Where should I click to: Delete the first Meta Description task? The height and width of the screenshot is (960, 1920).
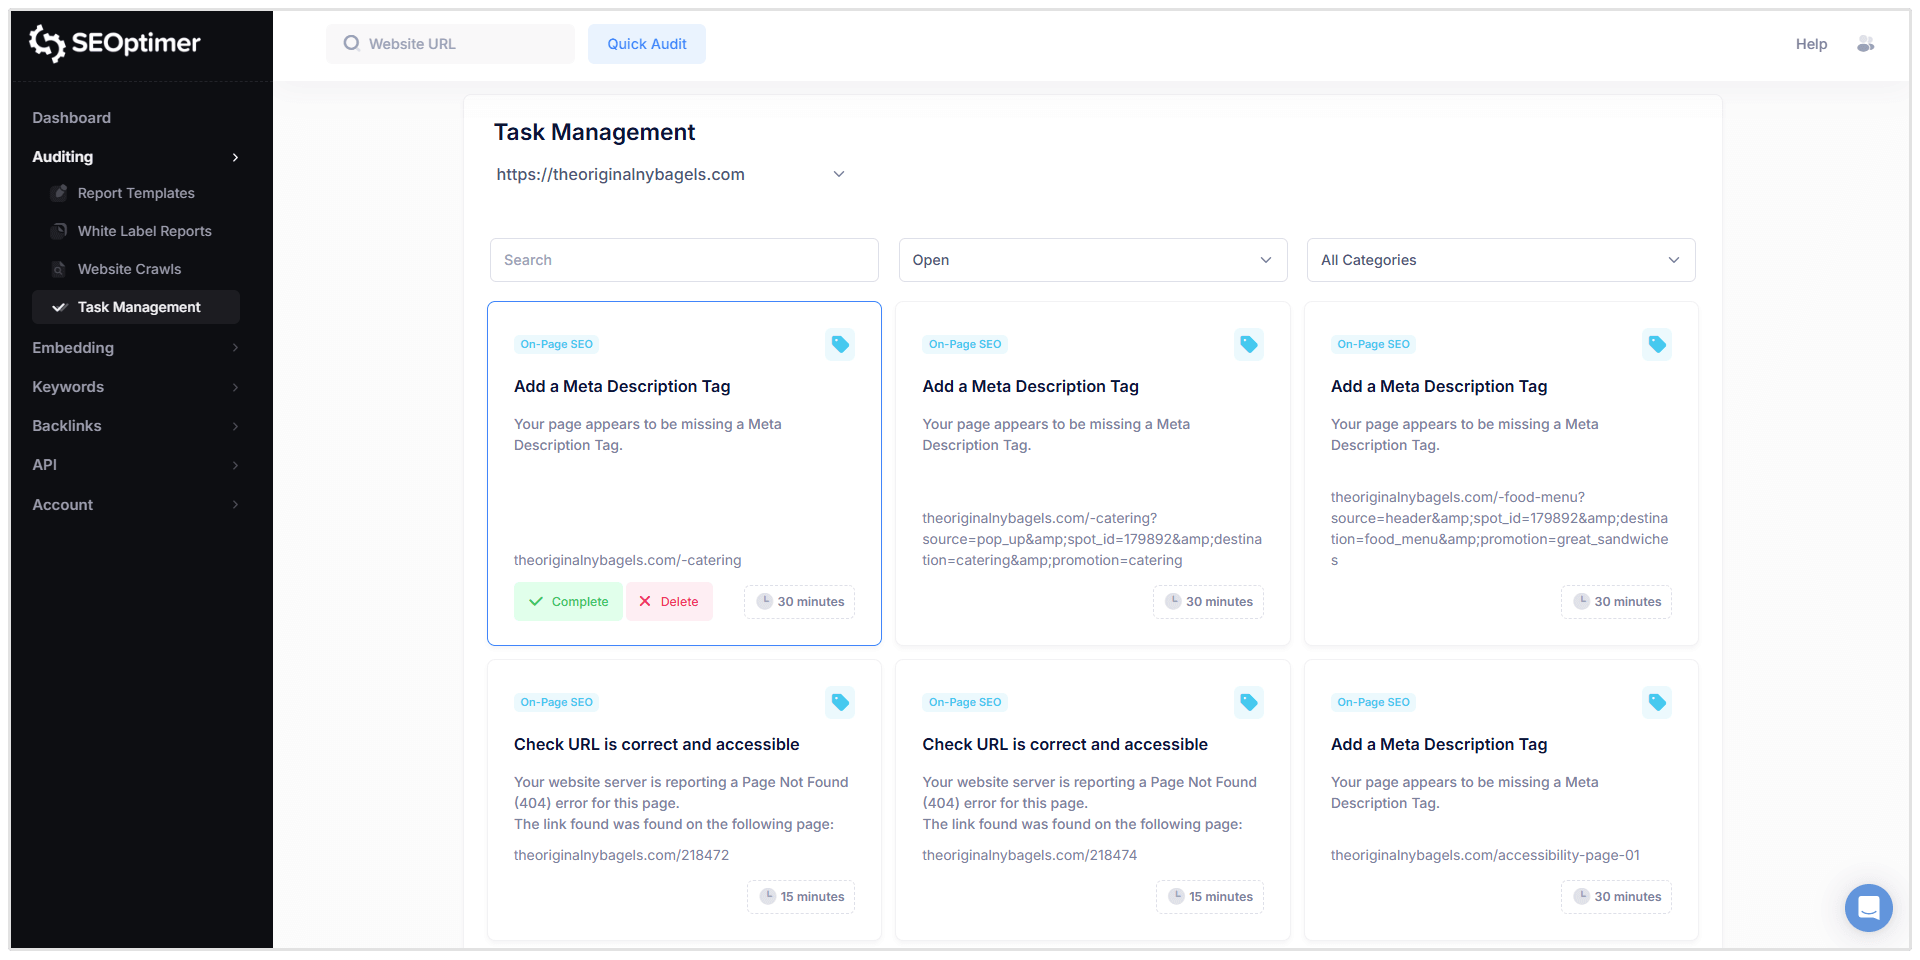point(669,601)
